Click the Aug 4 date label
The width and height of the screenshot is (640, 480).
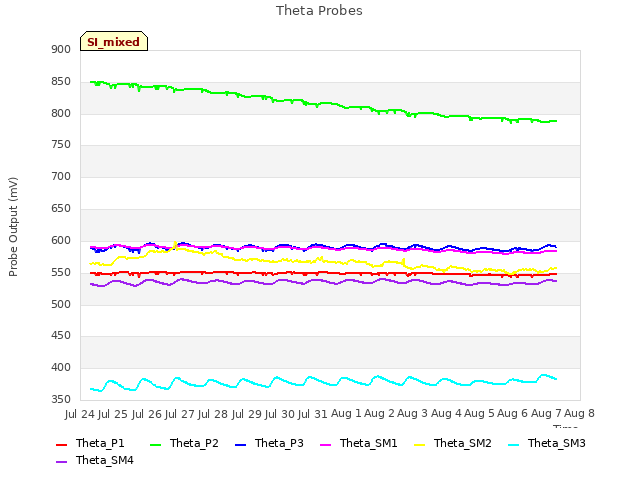(446, 413)
